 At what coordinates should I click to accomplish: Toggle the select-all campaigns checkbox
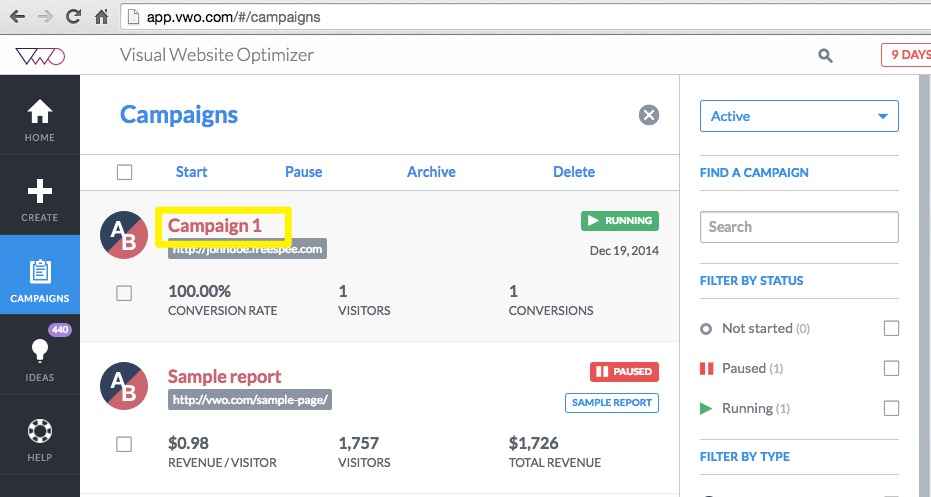125,172
